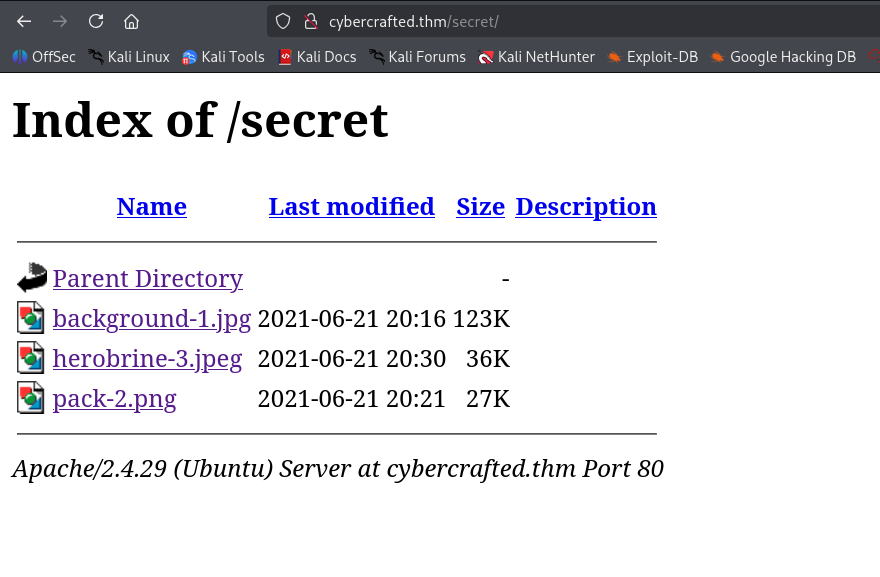Click the Exploit-DB bookmark icon

(617, 57)
